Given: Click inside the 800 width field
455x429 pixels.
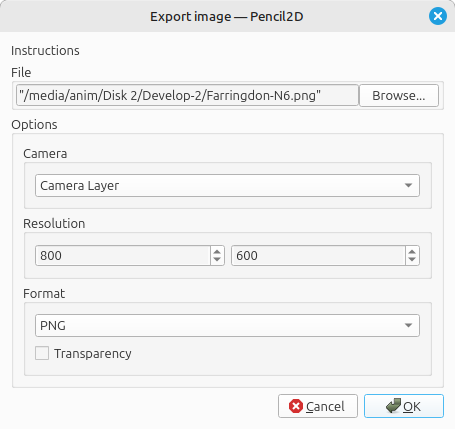Looking at the screenshot, I should tap(123, 256).
